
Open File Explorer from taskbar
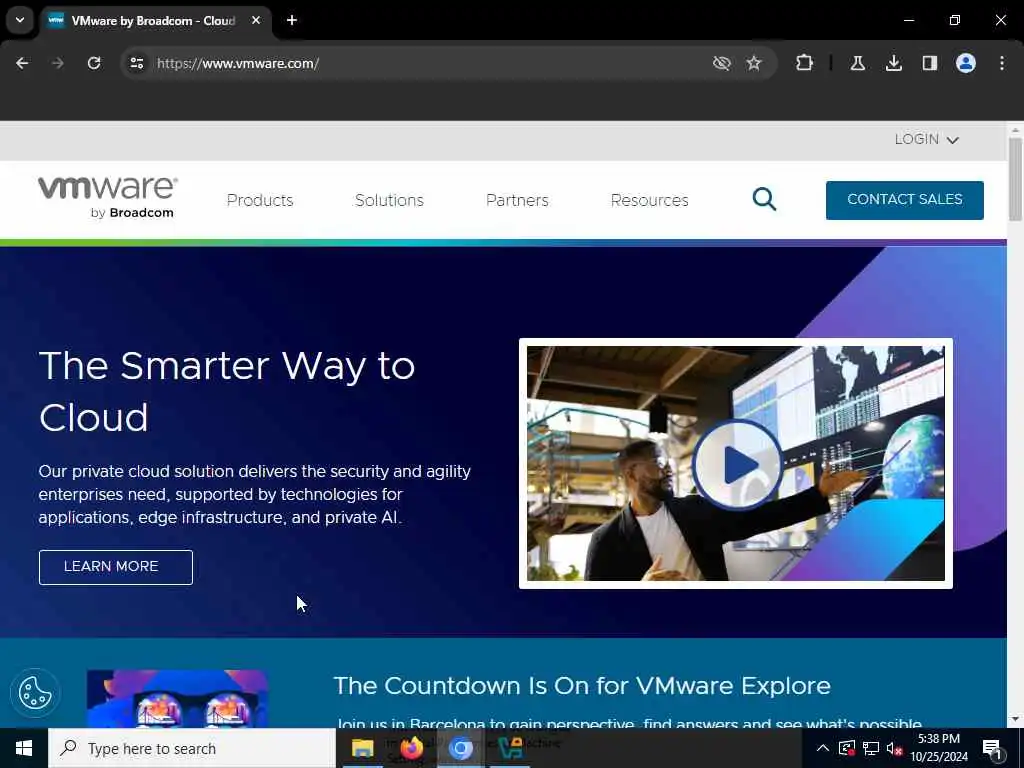[362, 748]
